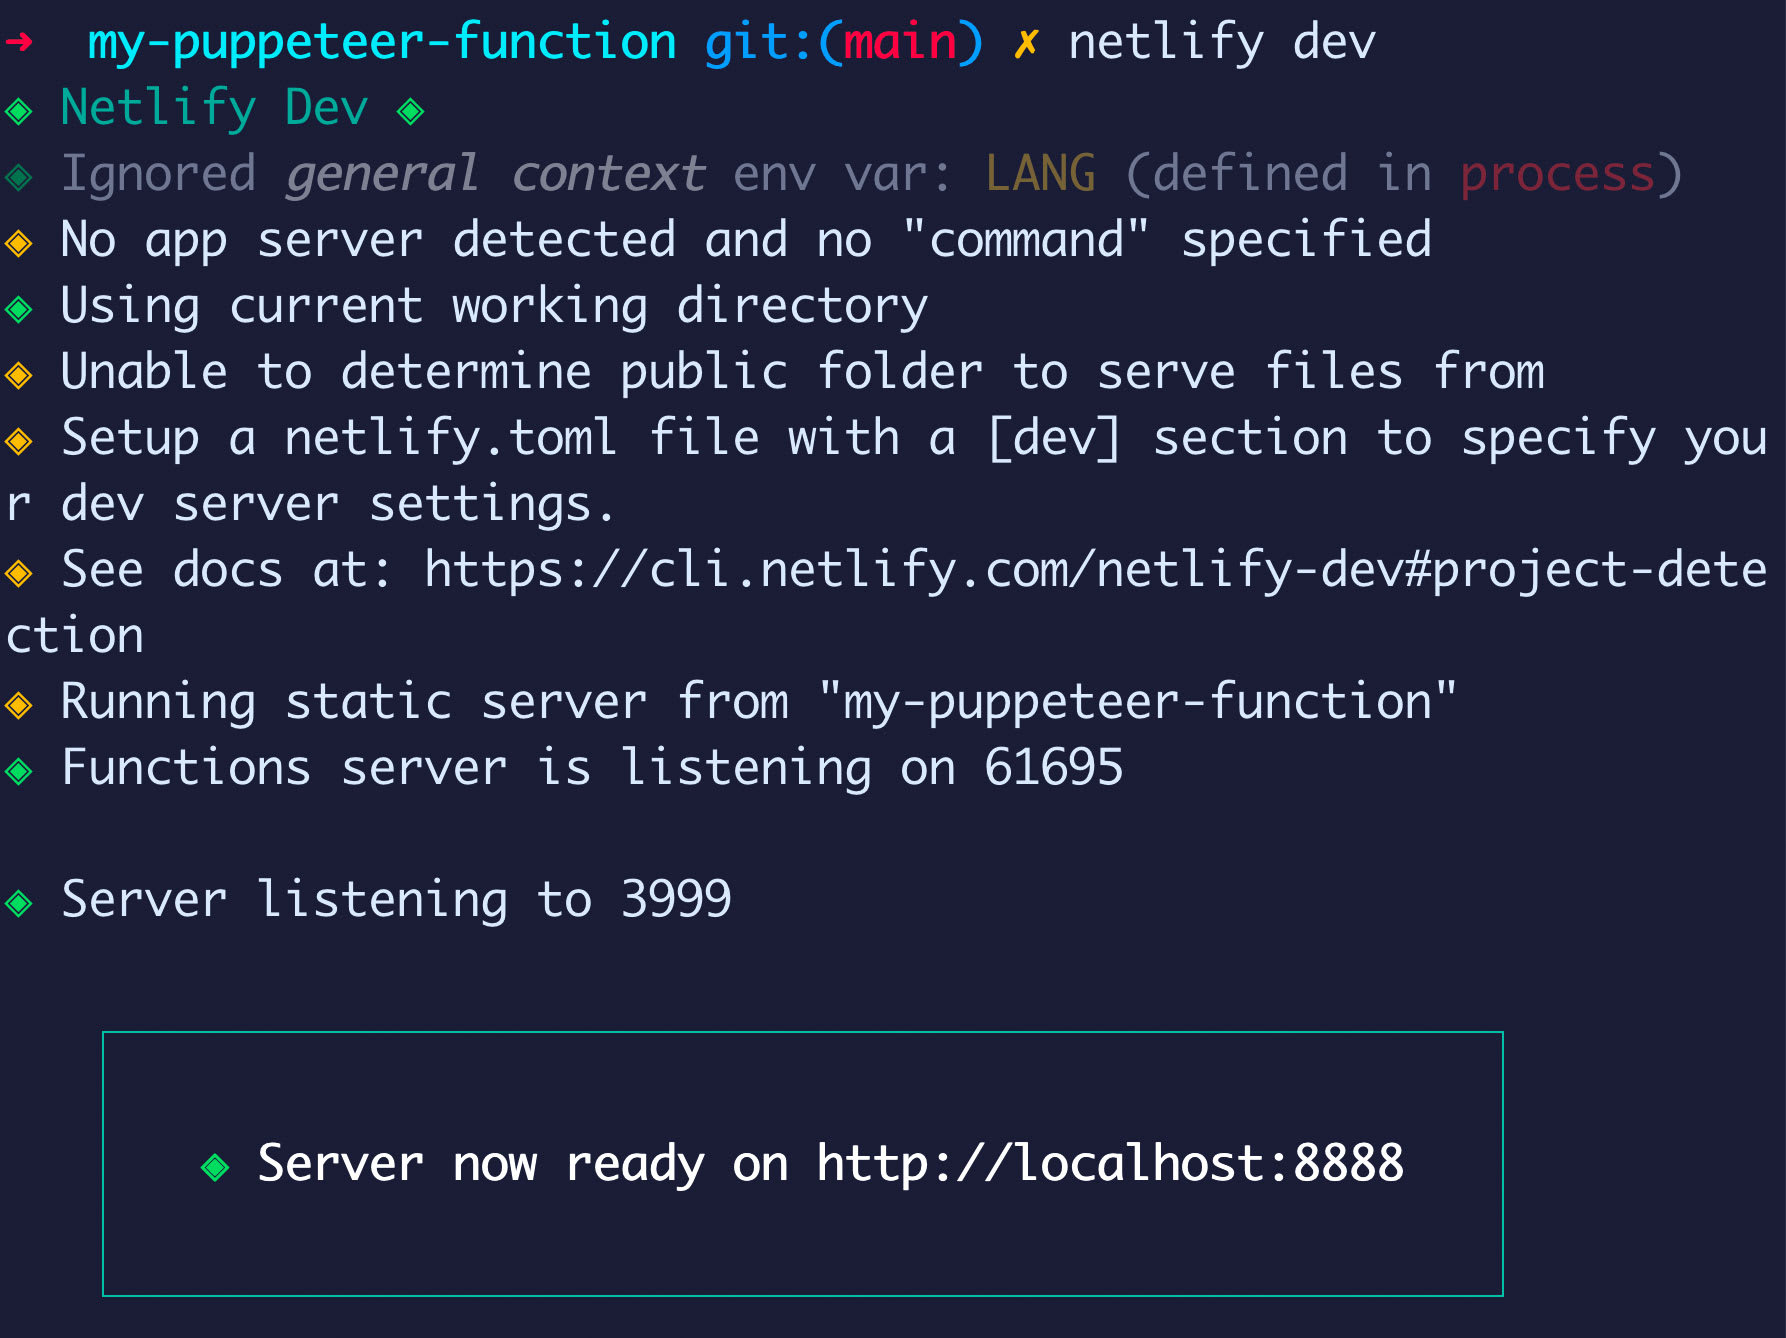Click the 'git:(main)' branch indicator

coord(844,42)
